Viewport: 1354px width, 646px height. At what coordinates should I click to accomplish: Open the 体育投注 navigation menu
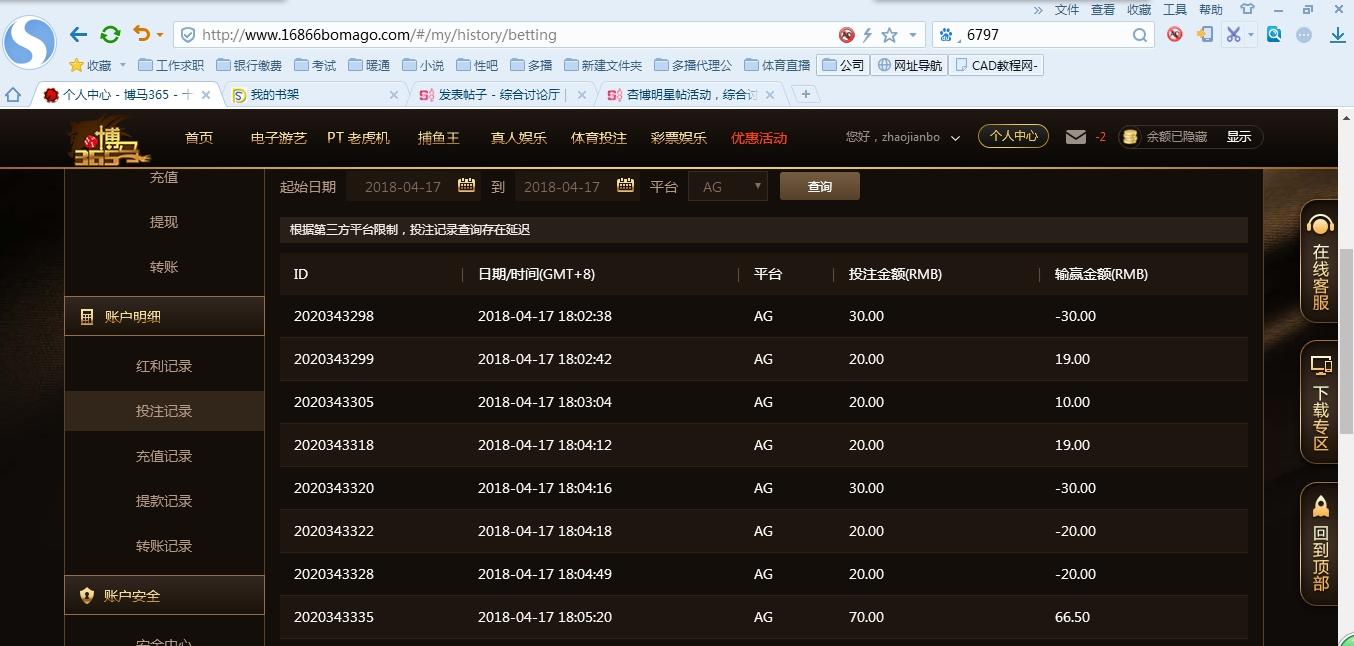[x=598, y=138]
